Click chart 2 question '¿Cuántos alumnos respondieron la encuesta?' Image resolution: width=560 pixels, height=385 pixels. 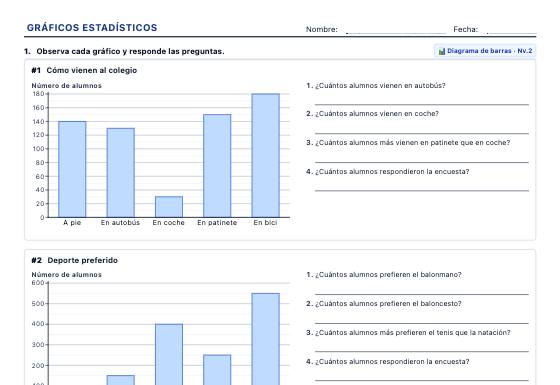tap(392, 362)
